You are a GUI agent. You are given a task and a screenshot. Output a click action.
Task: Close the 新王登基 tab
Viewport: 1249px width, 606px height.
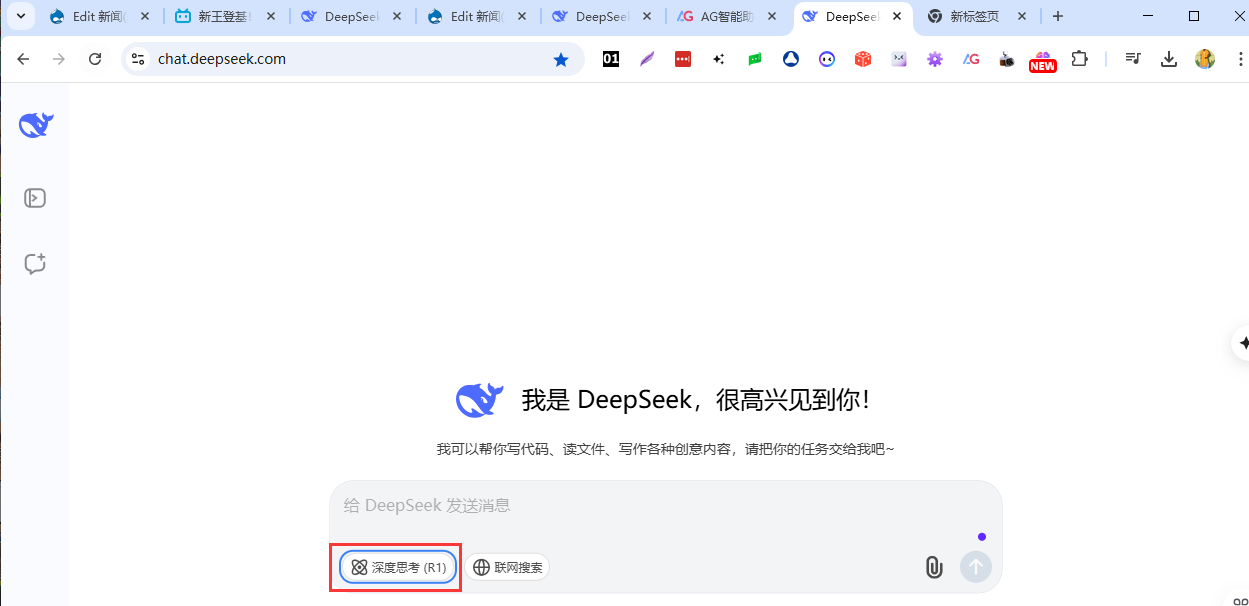click(x=271, y=16)
